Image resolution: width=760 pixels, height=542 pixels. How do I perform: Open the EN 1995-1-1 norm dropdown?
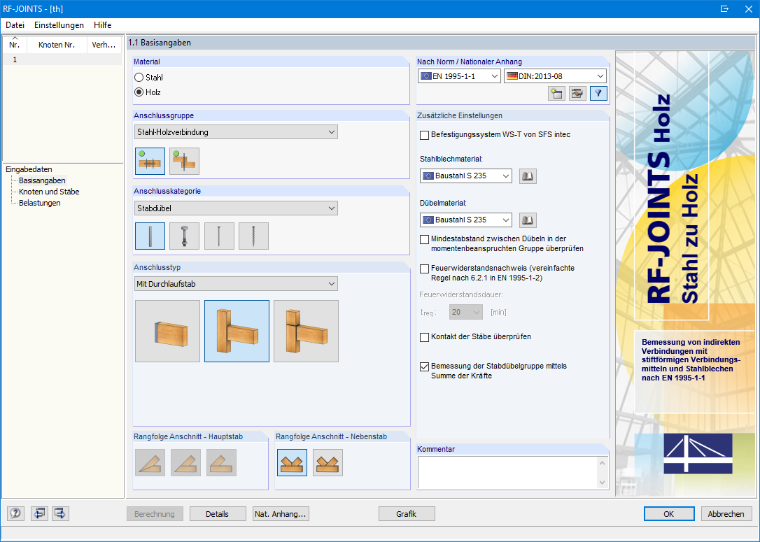pyautogui.click(x=459, y=76)
